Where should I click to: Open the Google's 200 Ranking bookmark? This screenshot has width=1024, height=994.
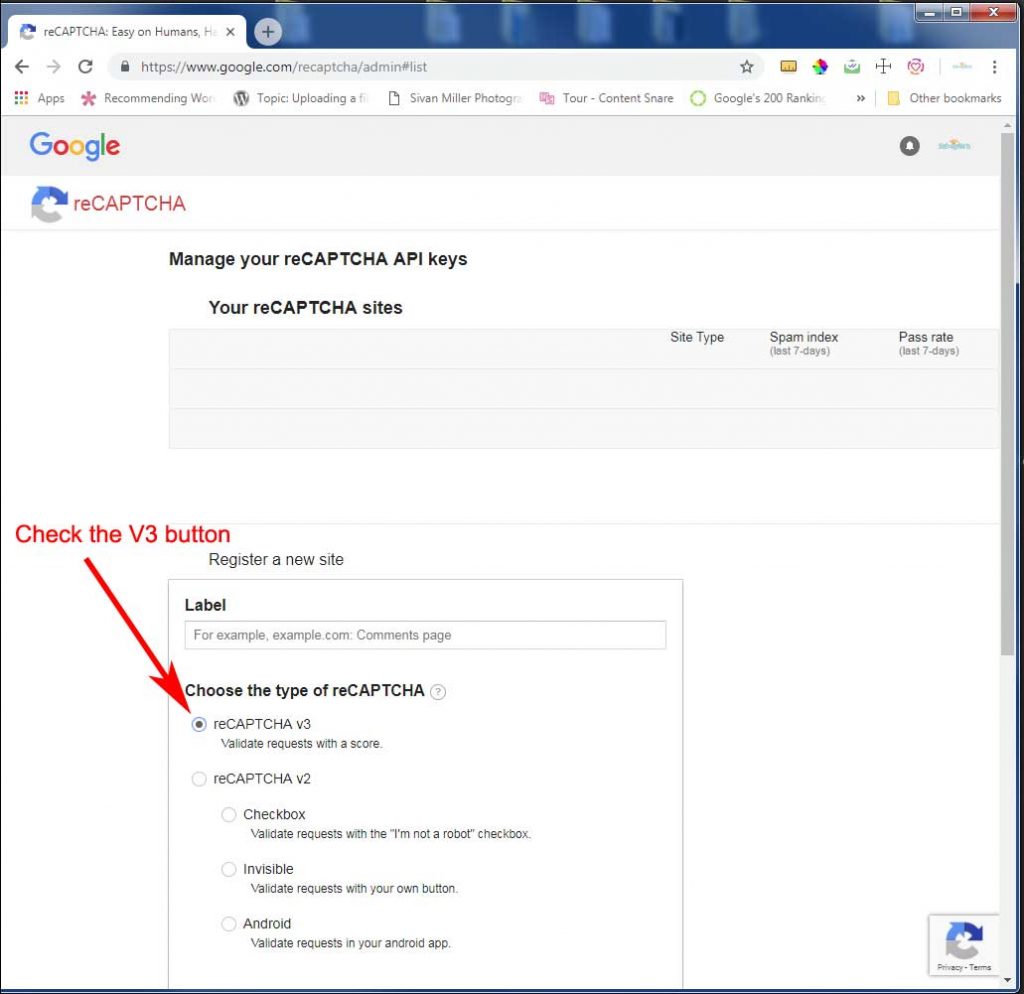tap(759, 98)
